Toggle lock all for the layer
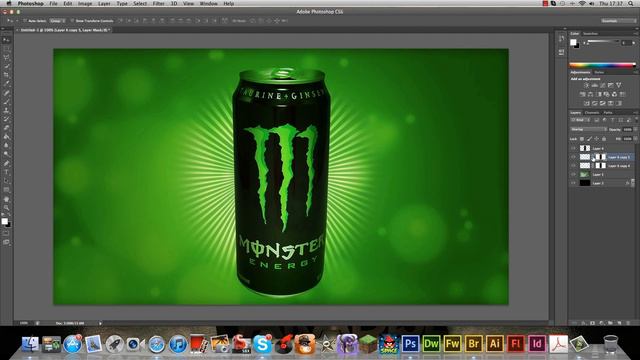The height and width of the screenshot is (360, 640). pyautogui.click(x=604, y=139)
